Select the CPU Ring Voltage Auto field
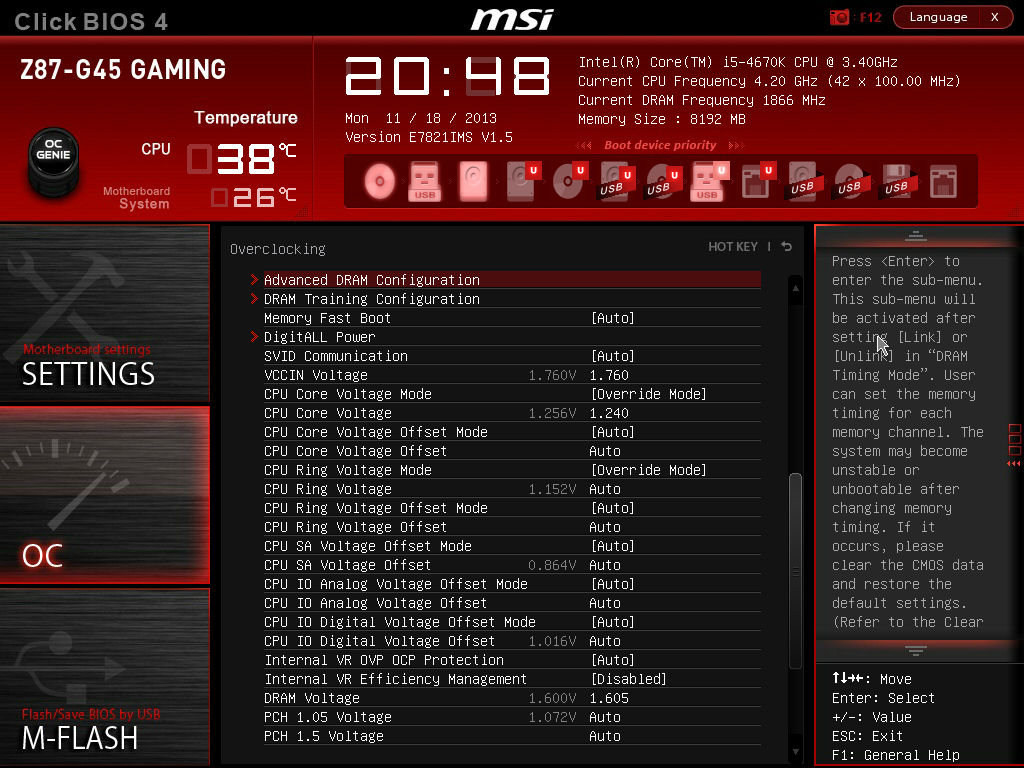Image resolution: width=1024 pixels, height=768 pixels. (x=605, y=489)
